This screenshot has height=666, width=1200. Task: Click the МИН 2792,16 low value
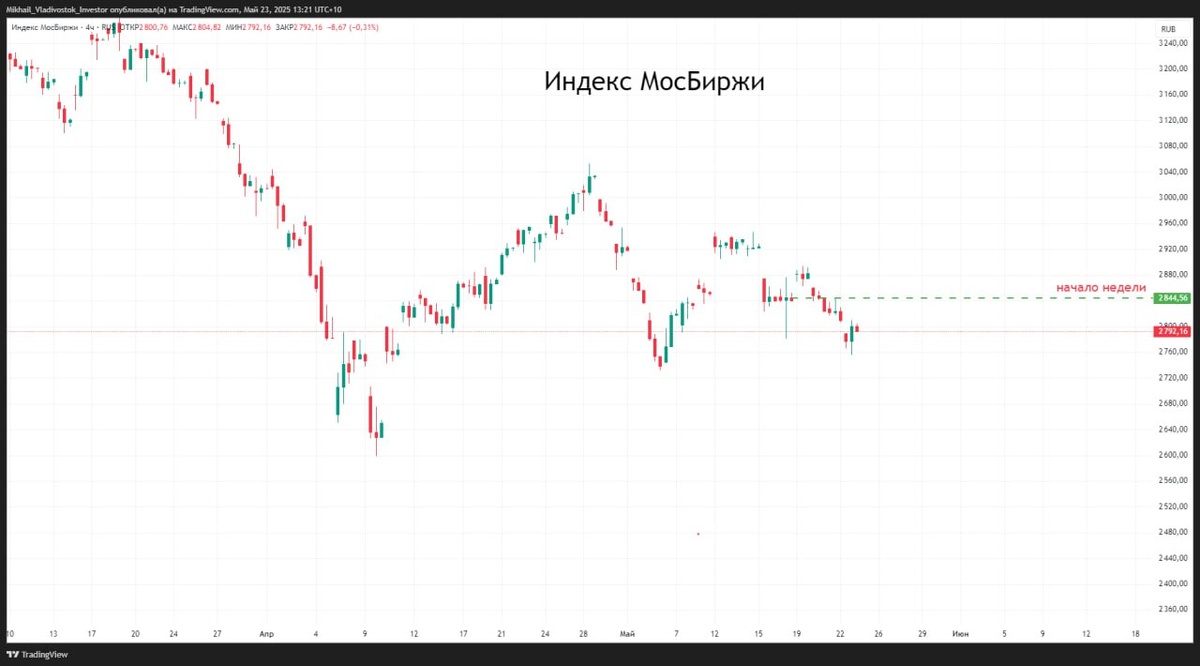248,27
